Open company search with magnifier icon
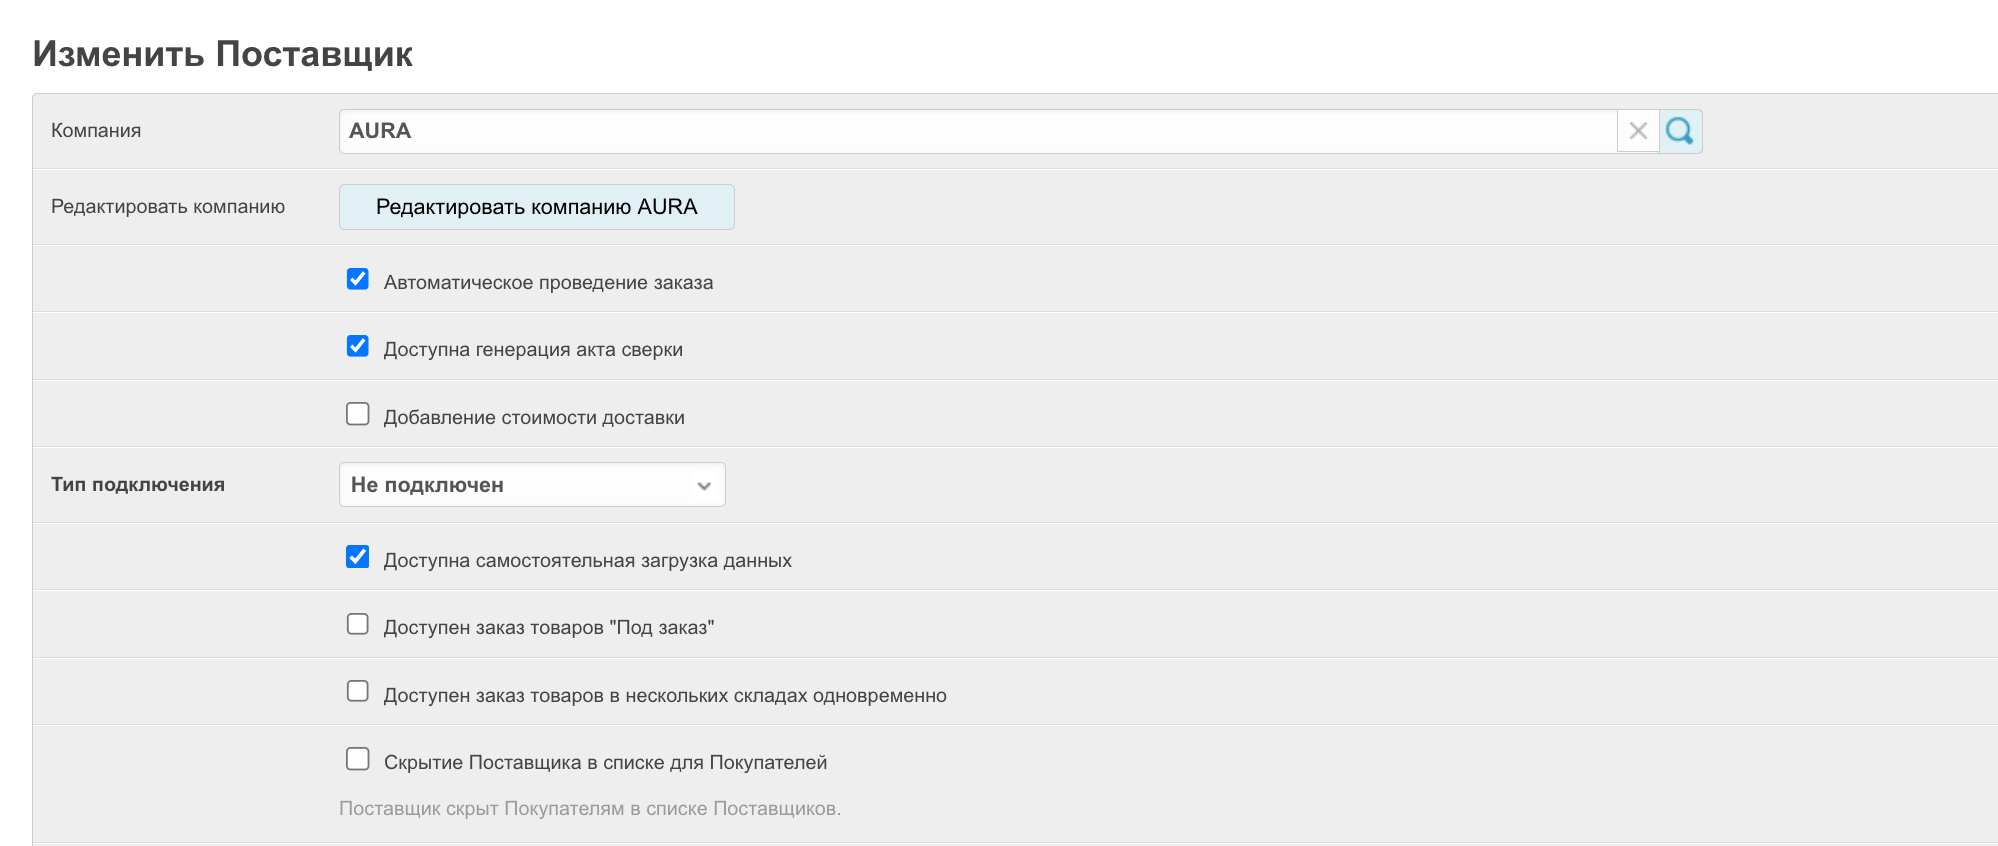The height and width of the screenshot is (846, 1998). pyautogui.click(x=1680, y=131)
